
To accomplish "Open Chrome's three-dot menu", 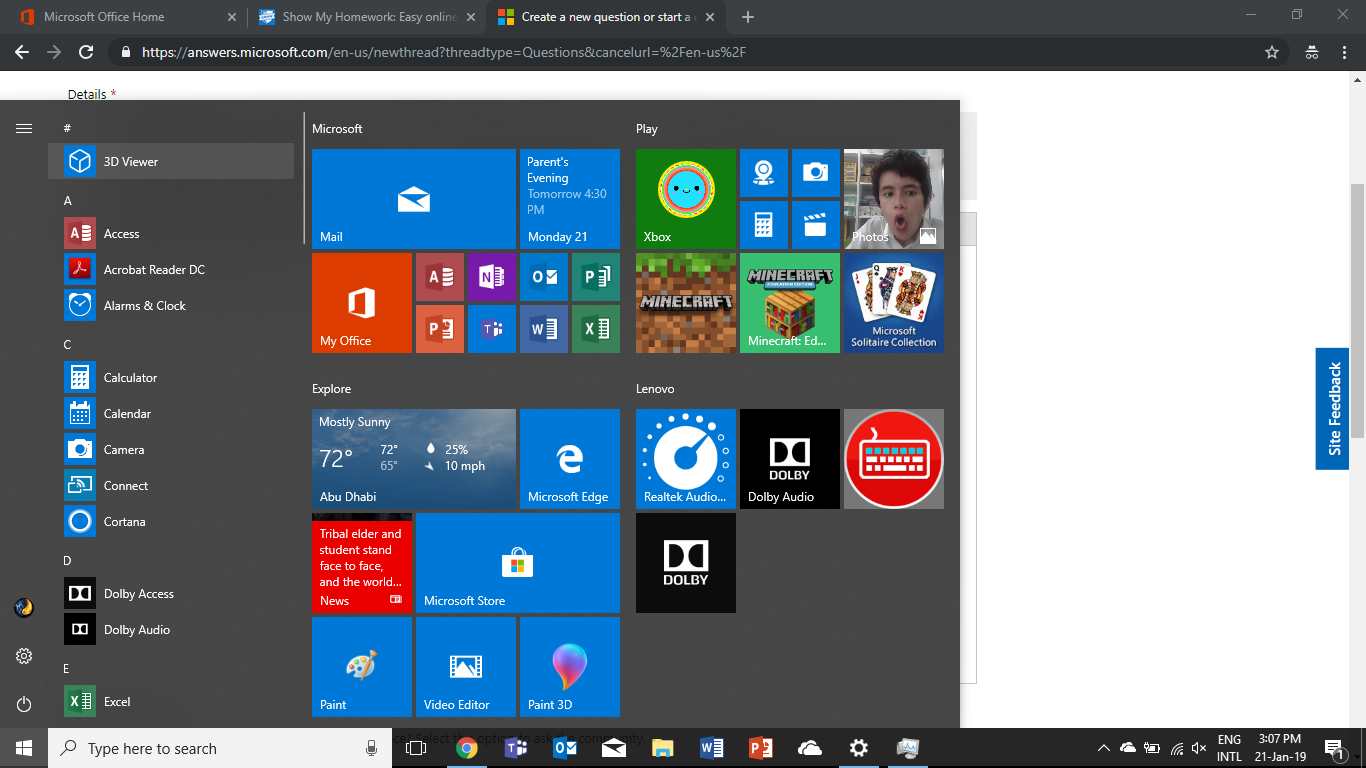I will [x=1345, y=52].
